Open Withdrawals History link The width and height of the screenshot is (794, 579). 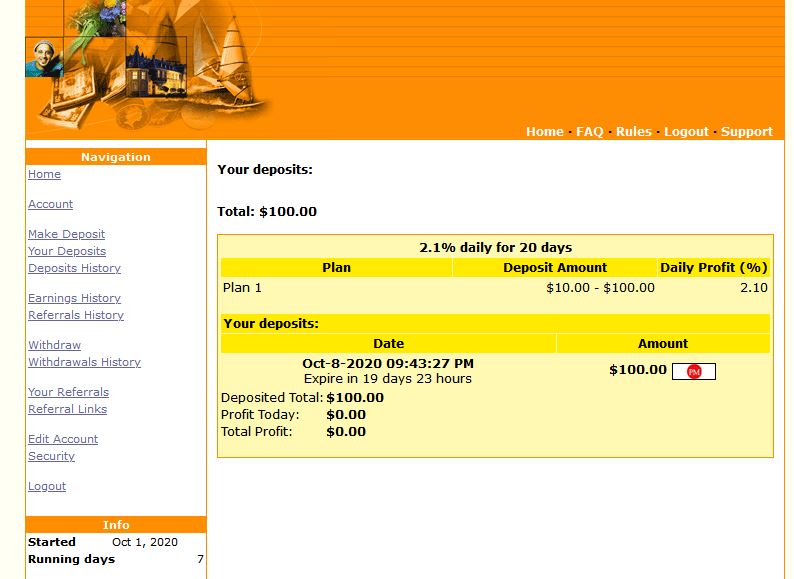pos(84,362)
